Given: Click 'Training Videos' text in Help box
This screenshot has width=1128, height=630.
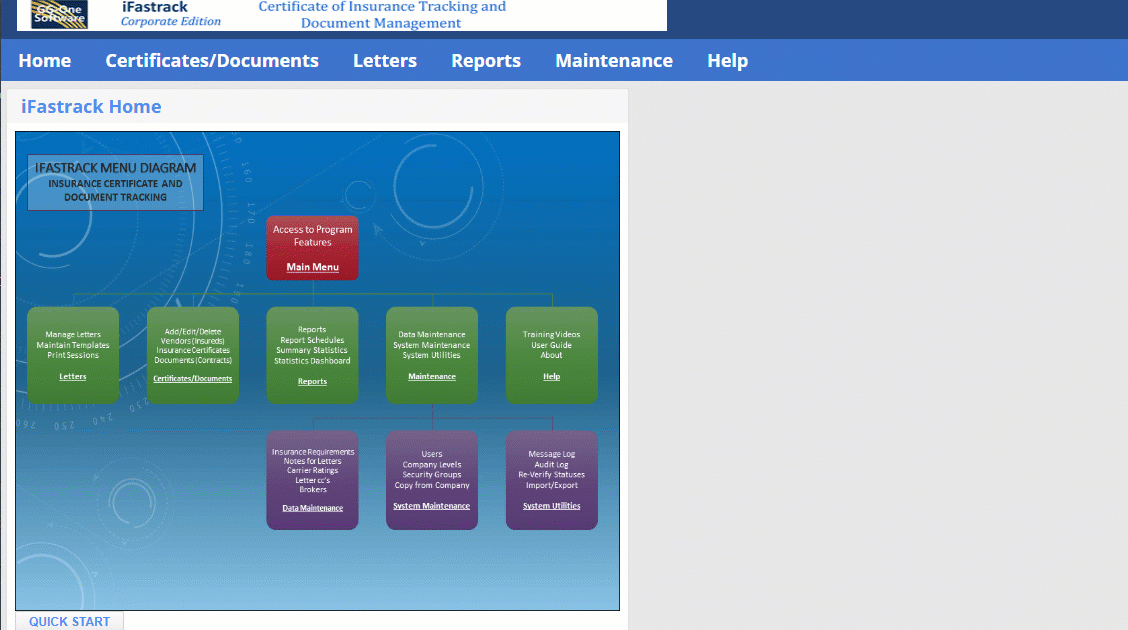Looking at the screenshot, I should coord(552,334).
